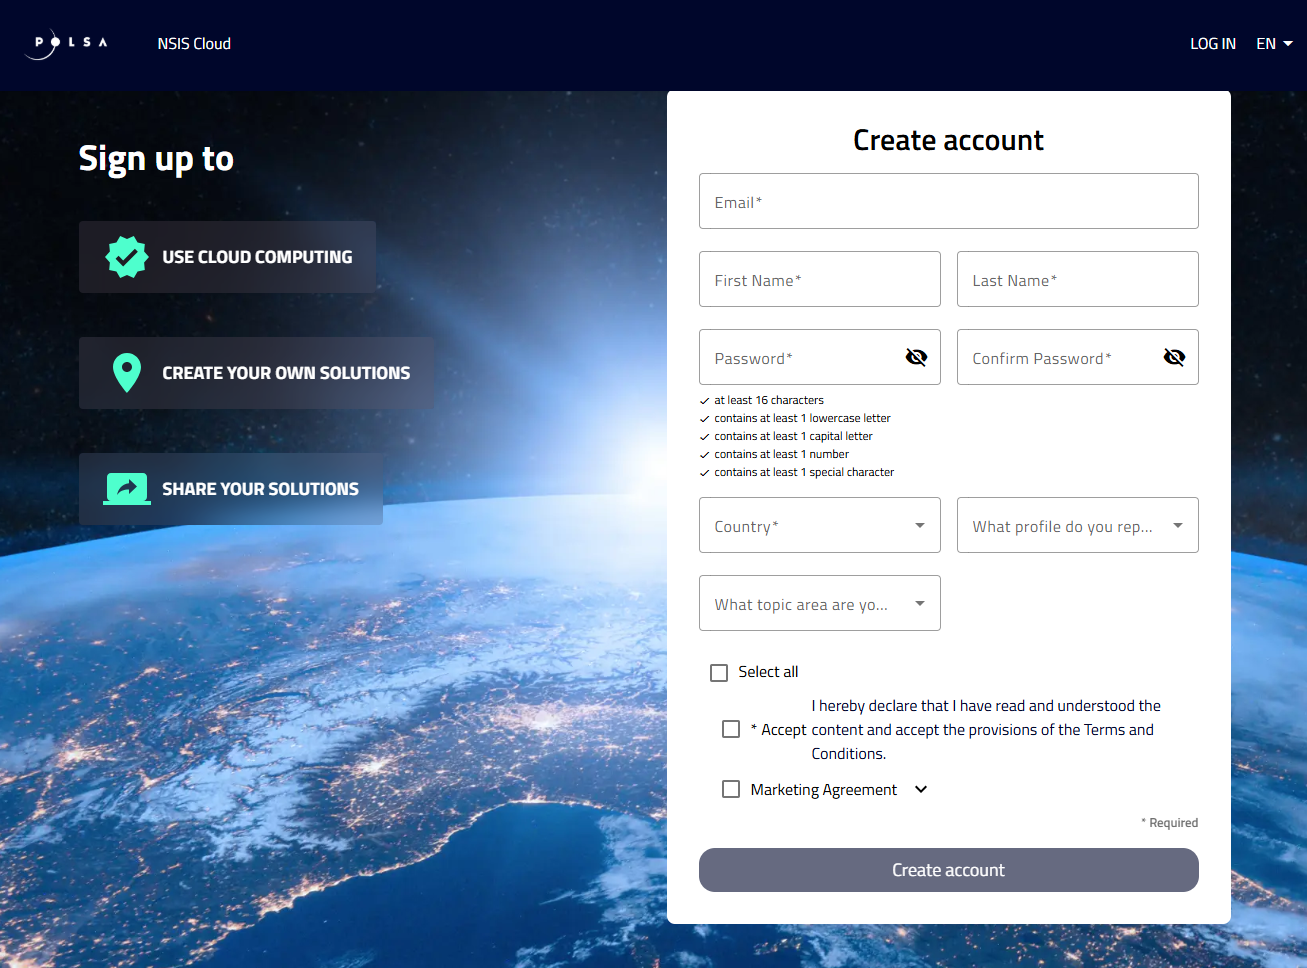
Task: Focus the First Name field
Action: [x=819, y=279]
